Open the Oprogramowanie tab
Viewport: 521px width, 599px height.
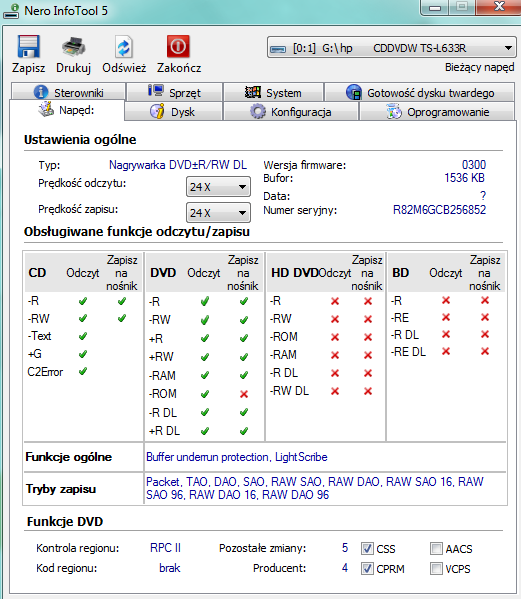(x=437, y=112)
